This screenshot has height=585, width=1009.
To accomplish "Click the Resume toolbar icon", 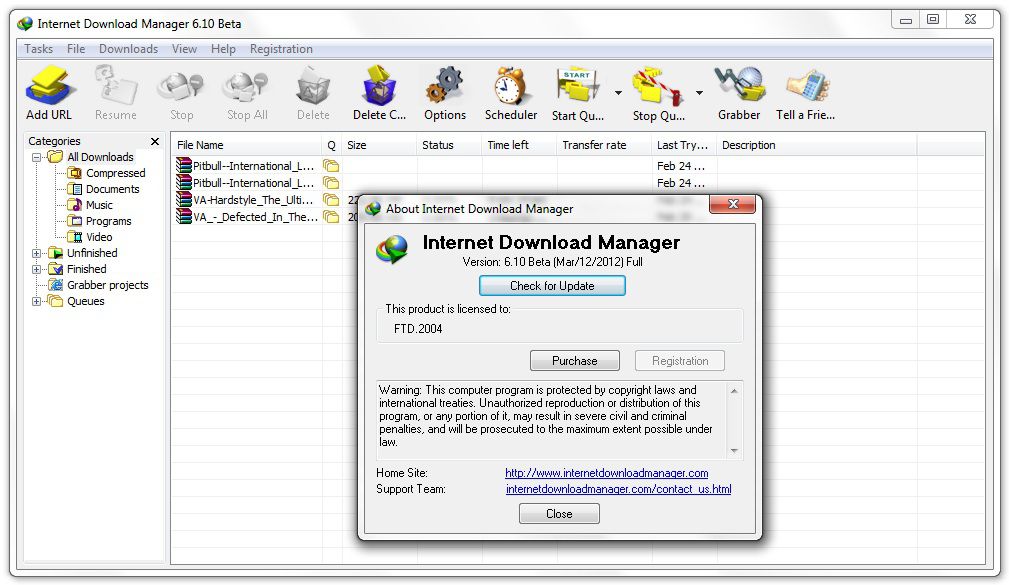I will tap(116, 85).
